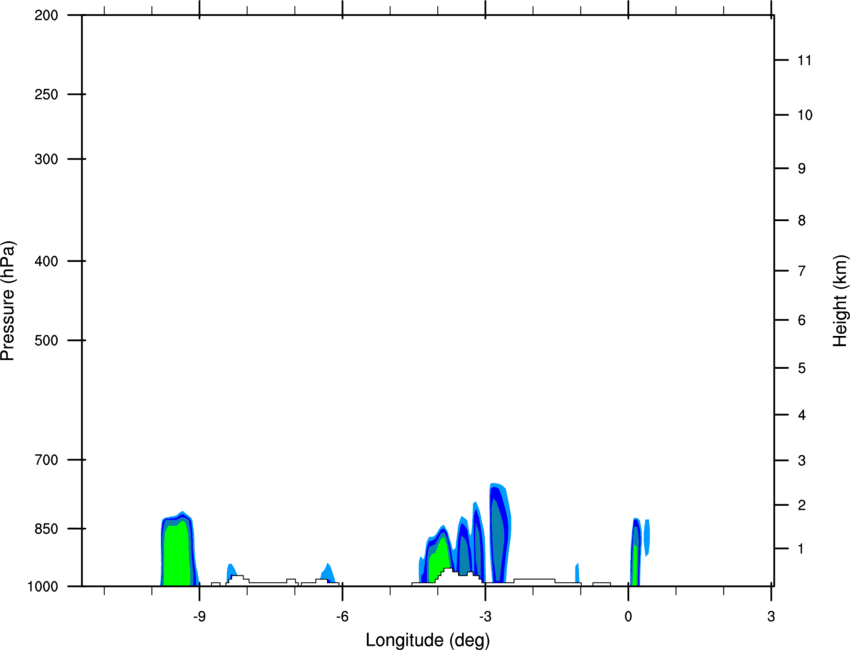The width and height of the screenshot is (850, 650).
Task: Click the small light-blue blob near longitude -8.3
Action: [x=231, y=570]
